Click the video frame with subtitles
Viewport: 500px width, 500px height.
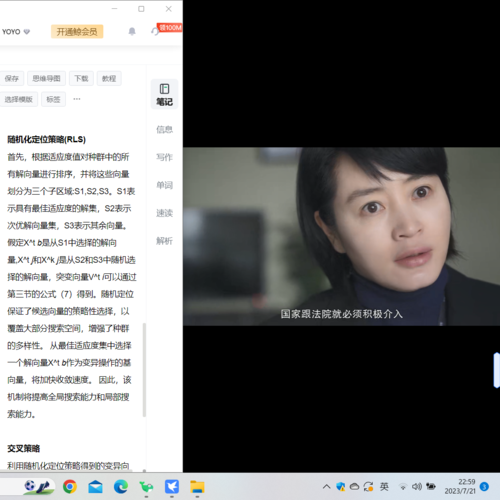(x=341, y=236)
